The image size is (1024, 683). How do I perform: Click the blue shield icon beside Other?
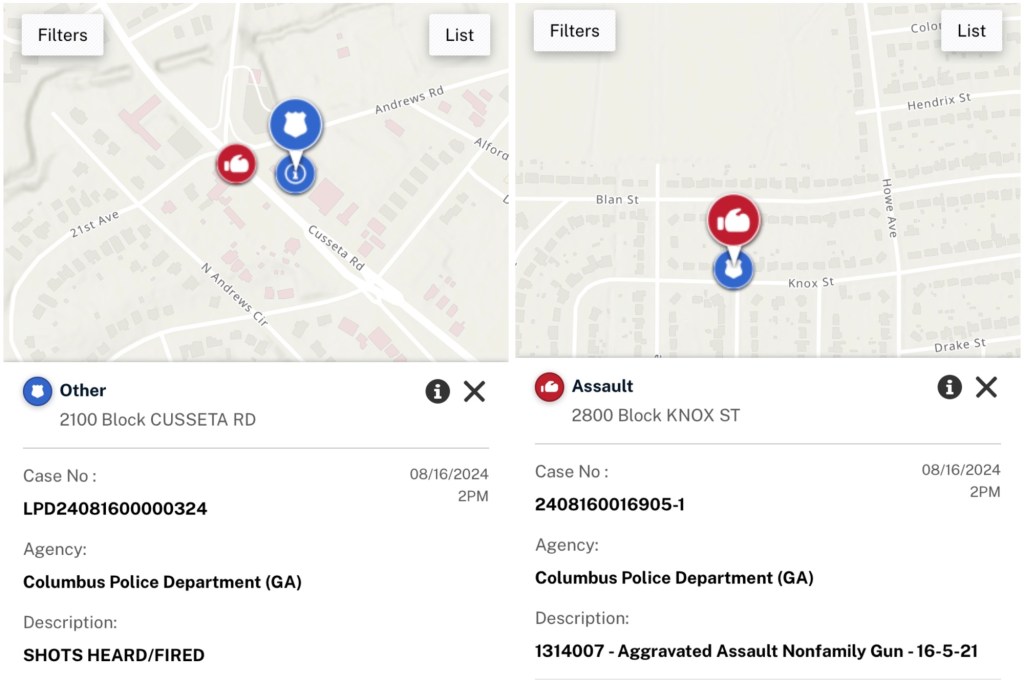pyautogui.click(x=37, y=391)
